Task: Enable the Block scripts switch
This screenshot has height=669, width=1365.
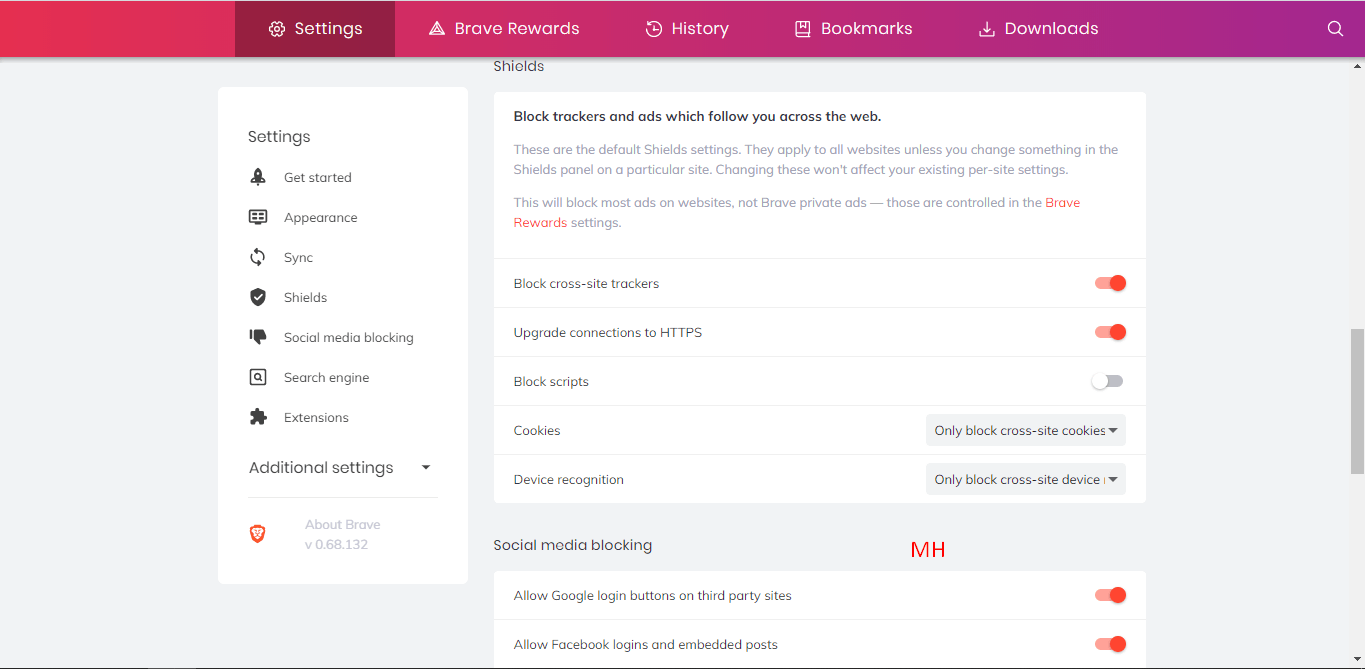Action: [1108, 381]
